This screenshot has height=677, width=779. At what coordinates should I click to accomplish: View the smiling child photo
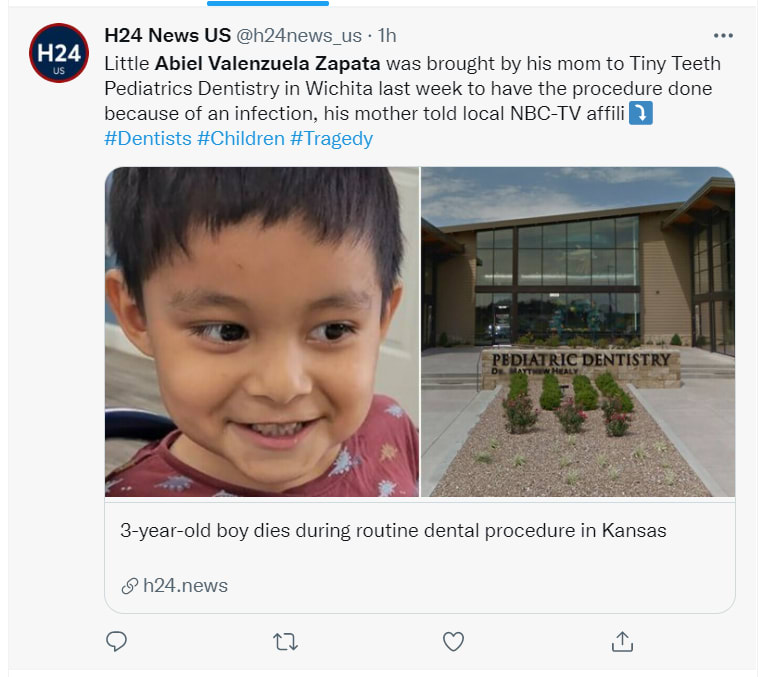(x=262, y=332)
